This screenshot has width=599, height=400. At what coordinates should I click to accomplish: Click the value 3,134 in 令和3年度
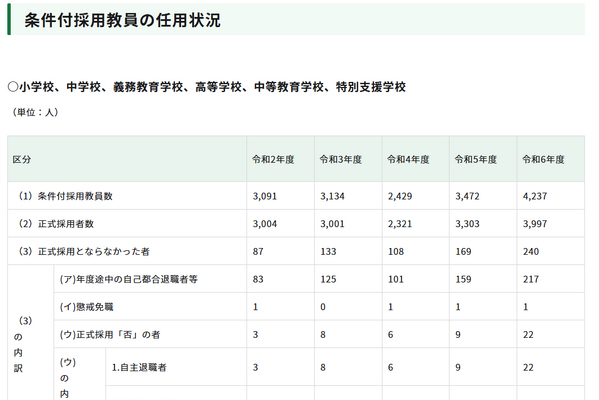(332, 196)
